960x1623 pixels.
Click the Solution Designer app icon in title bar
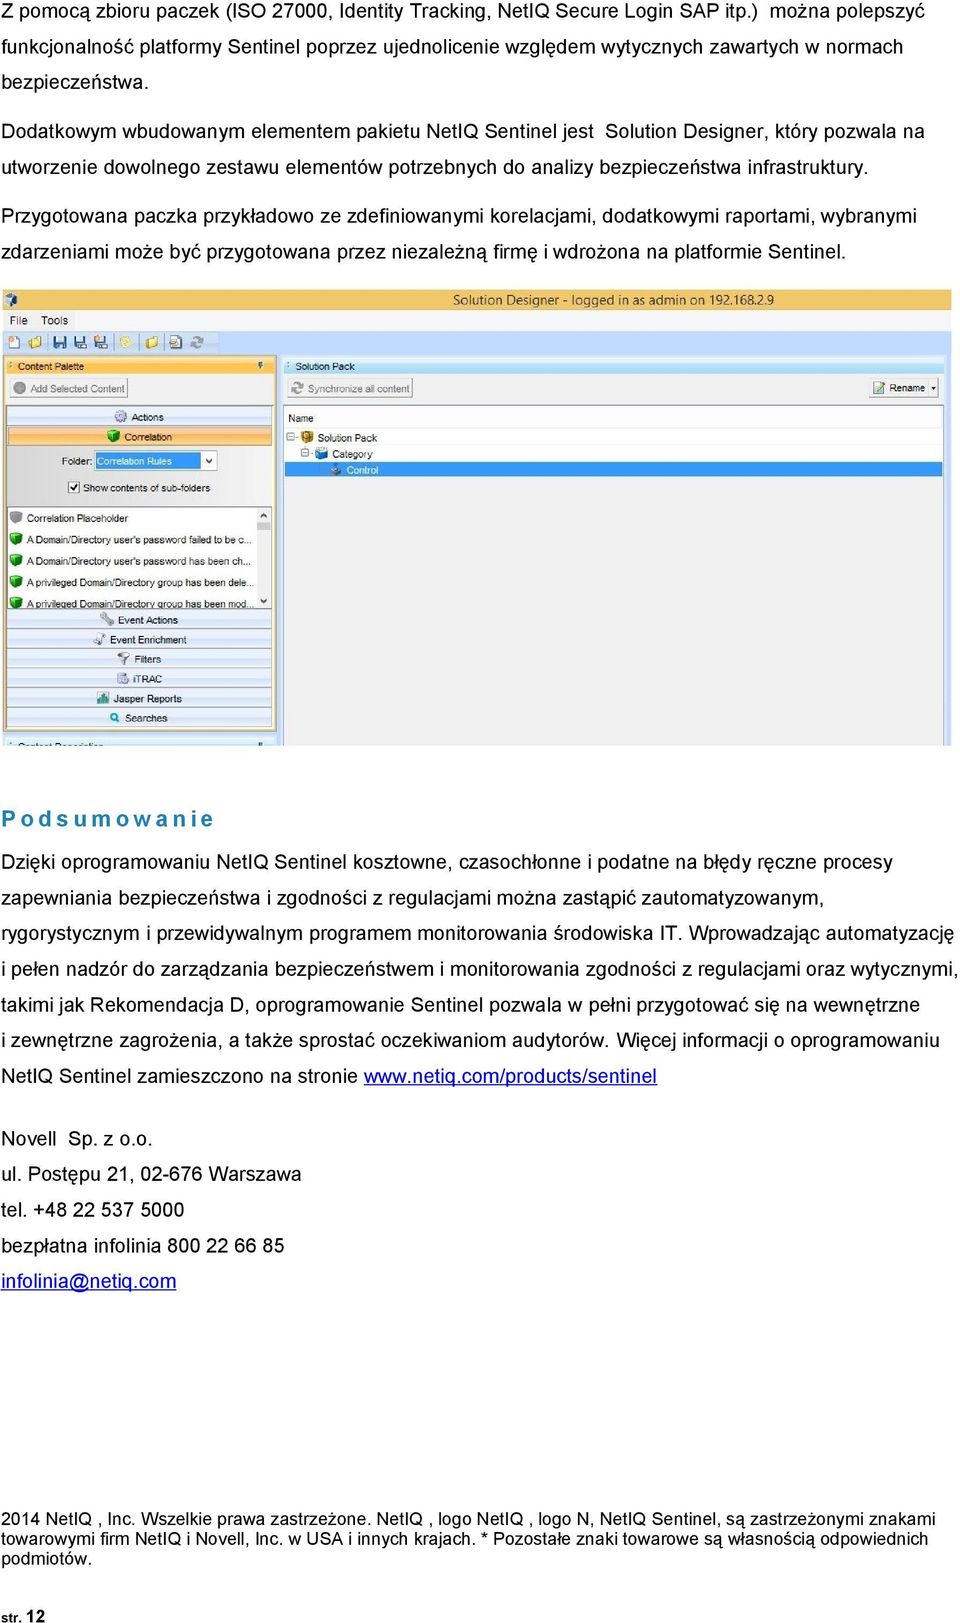point(11,299)
